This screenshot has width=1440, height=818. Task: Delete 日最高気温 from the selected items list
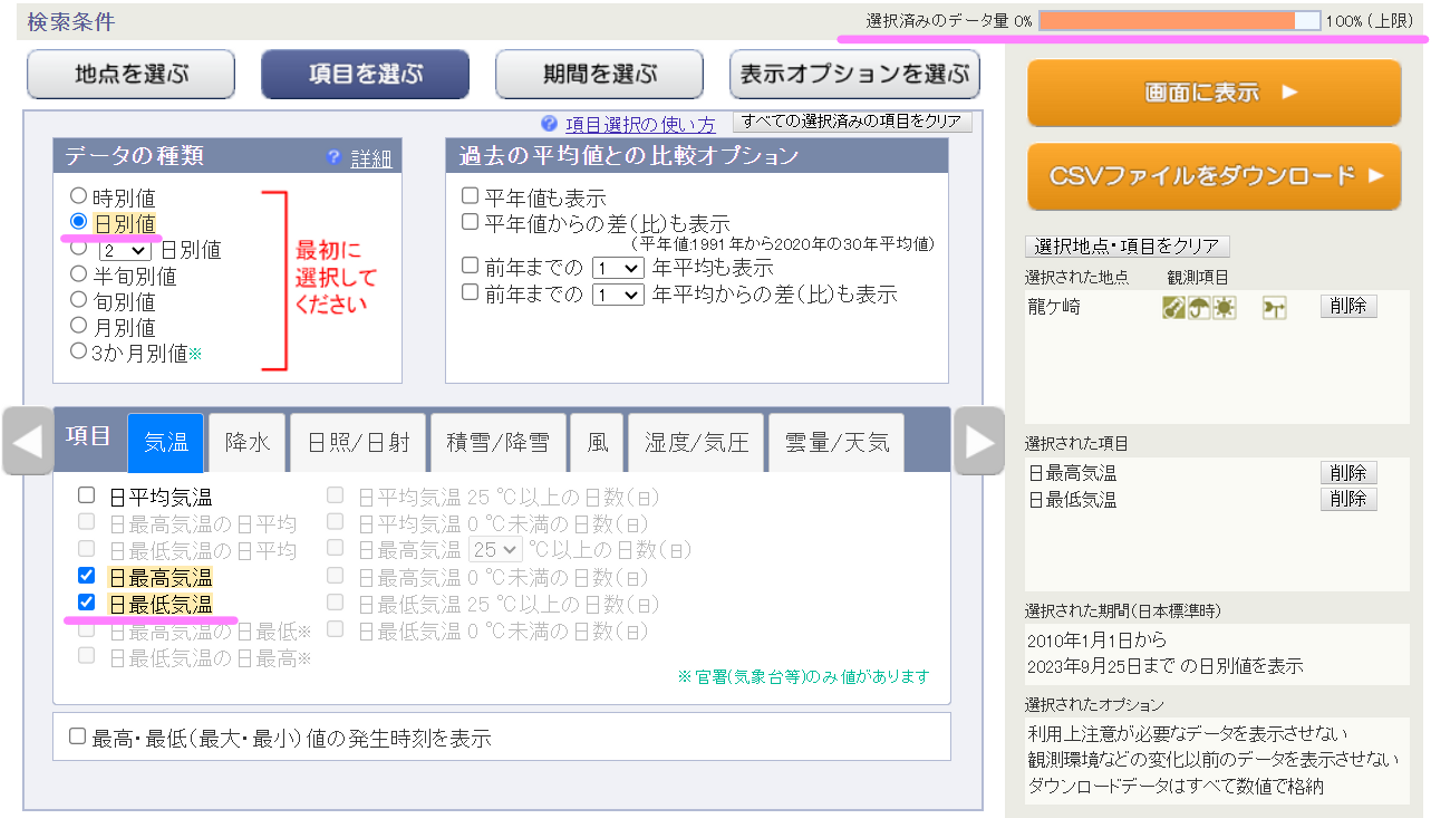pyautogui.click(x=1348, y=473)
